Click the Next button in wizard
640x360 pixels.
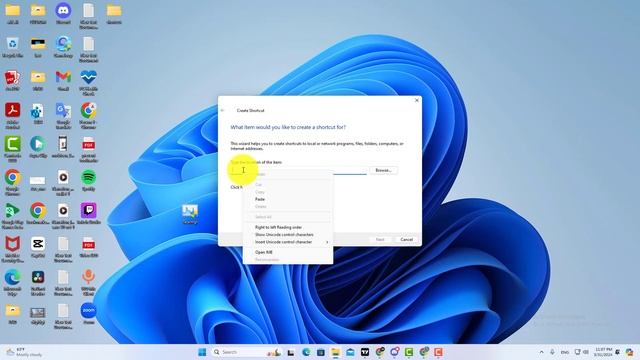point(380,240)
